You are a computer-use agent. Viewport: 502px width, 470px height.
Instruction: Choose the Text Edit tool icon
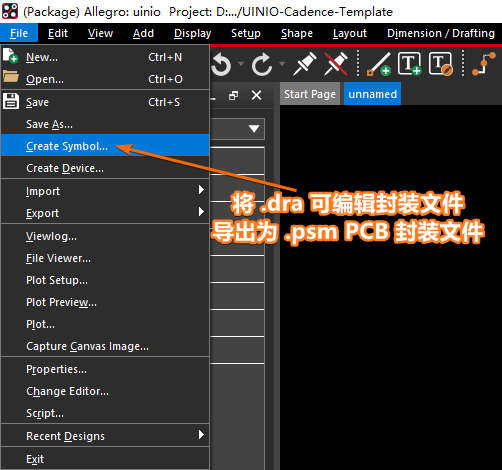pyautogui.click(x=441, y=63)
